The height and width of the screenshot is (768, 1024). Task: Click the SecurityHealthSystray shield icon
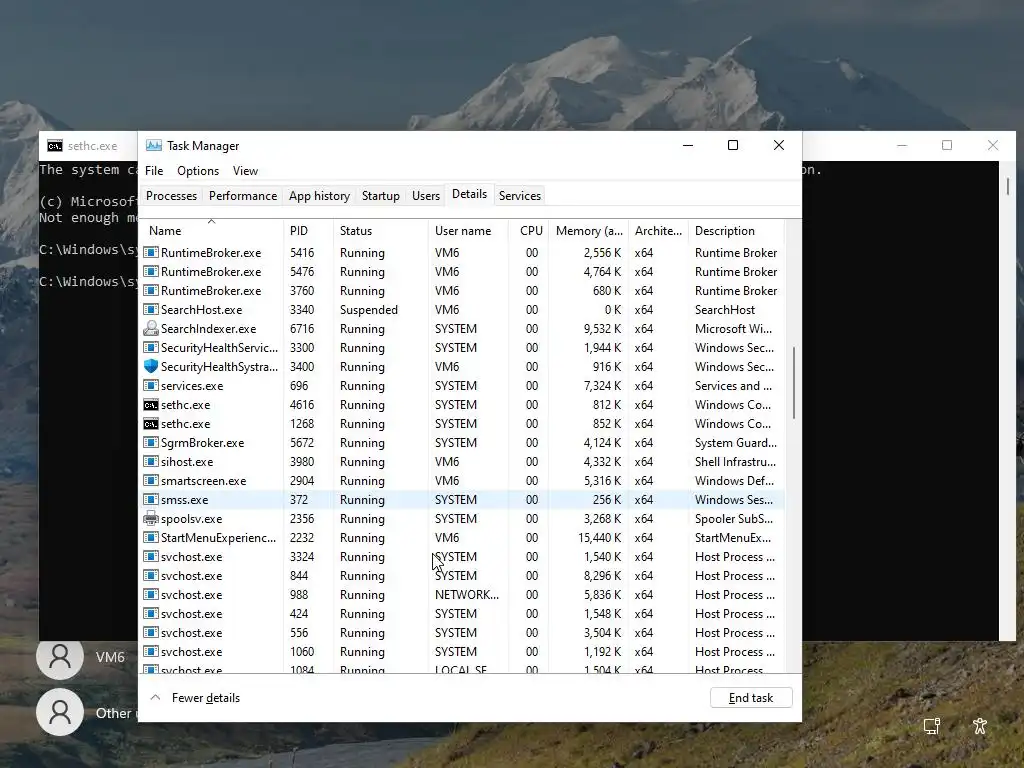151,366
